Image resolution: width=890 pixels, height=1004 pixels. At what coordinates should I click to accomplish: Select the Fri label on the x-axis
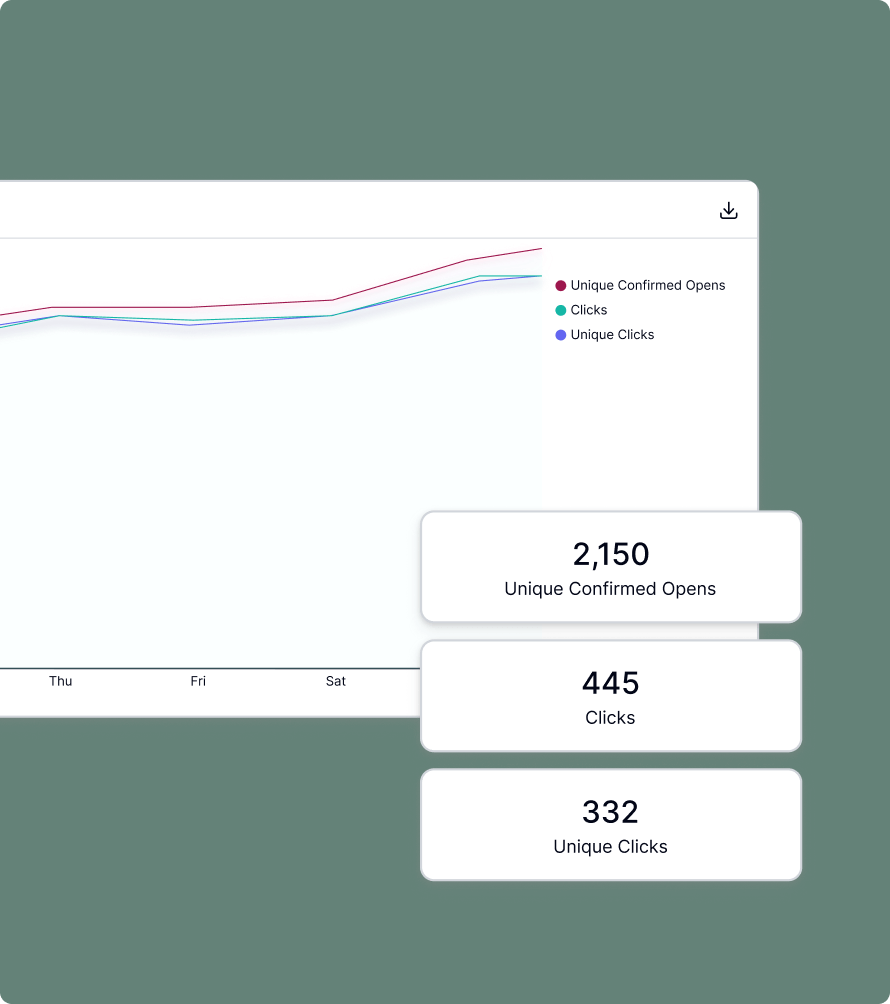[198, 681]
